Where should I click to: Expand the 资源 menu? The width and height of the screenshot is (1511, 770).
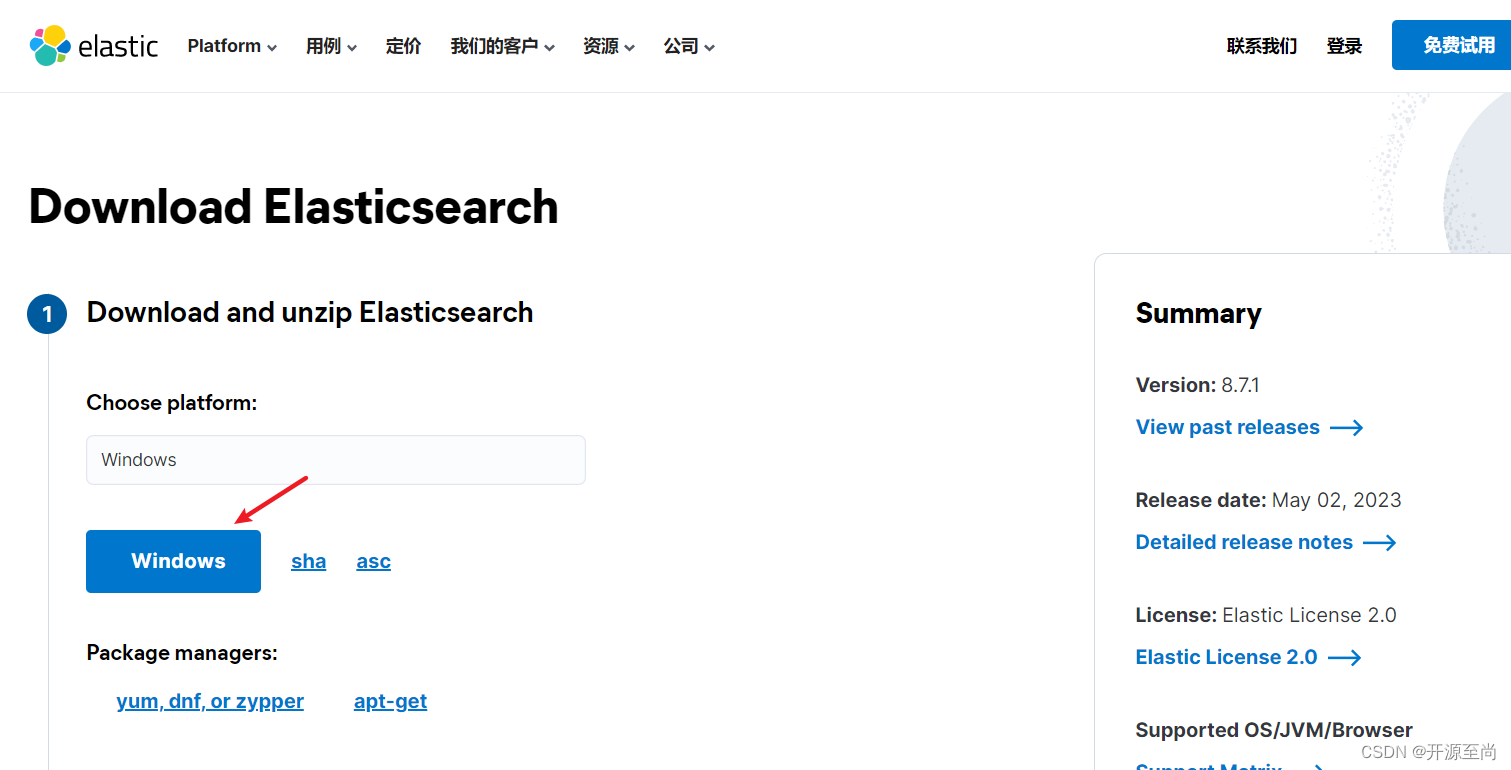pos(609,46)
